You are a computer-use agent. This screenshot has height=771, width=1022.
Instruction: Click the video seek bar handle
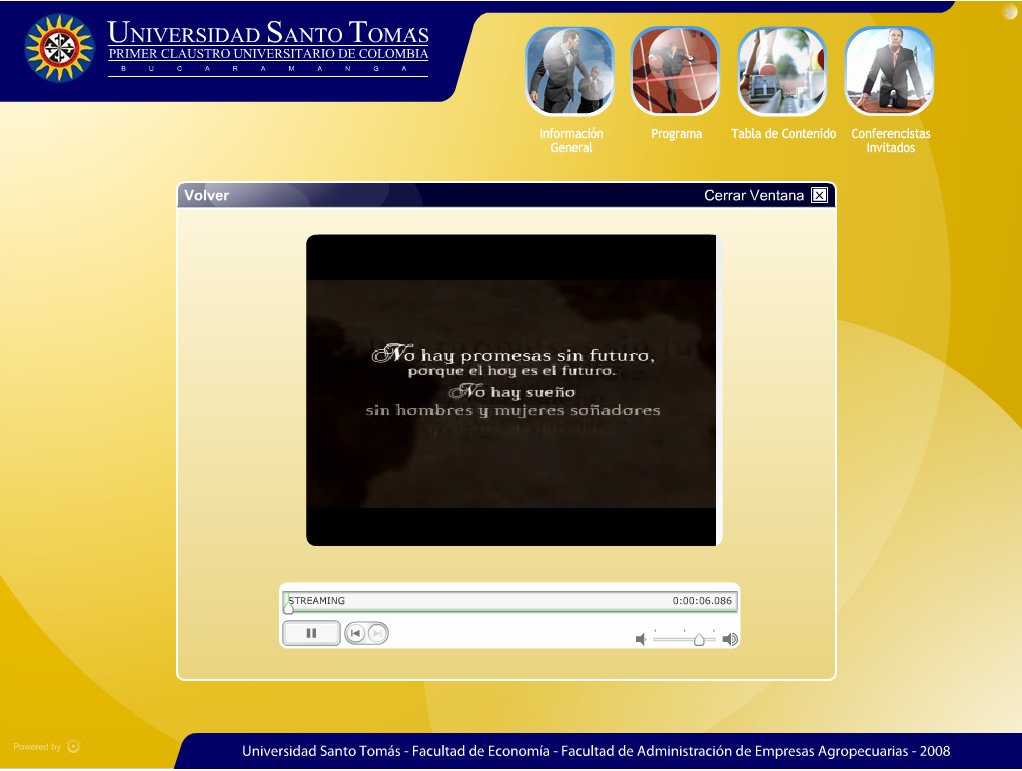point(288,607)
